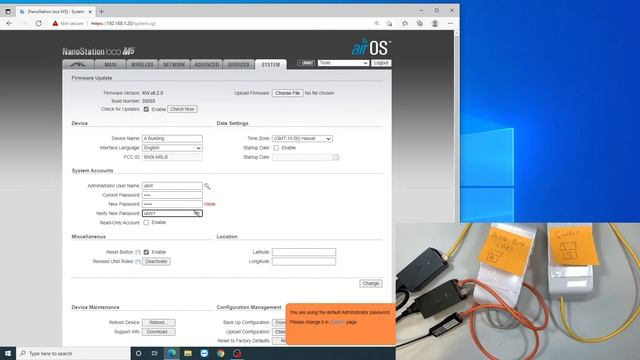
Task: Open the Interface Language dropdown
Action: pyautogui.click(x=172, y=148)
